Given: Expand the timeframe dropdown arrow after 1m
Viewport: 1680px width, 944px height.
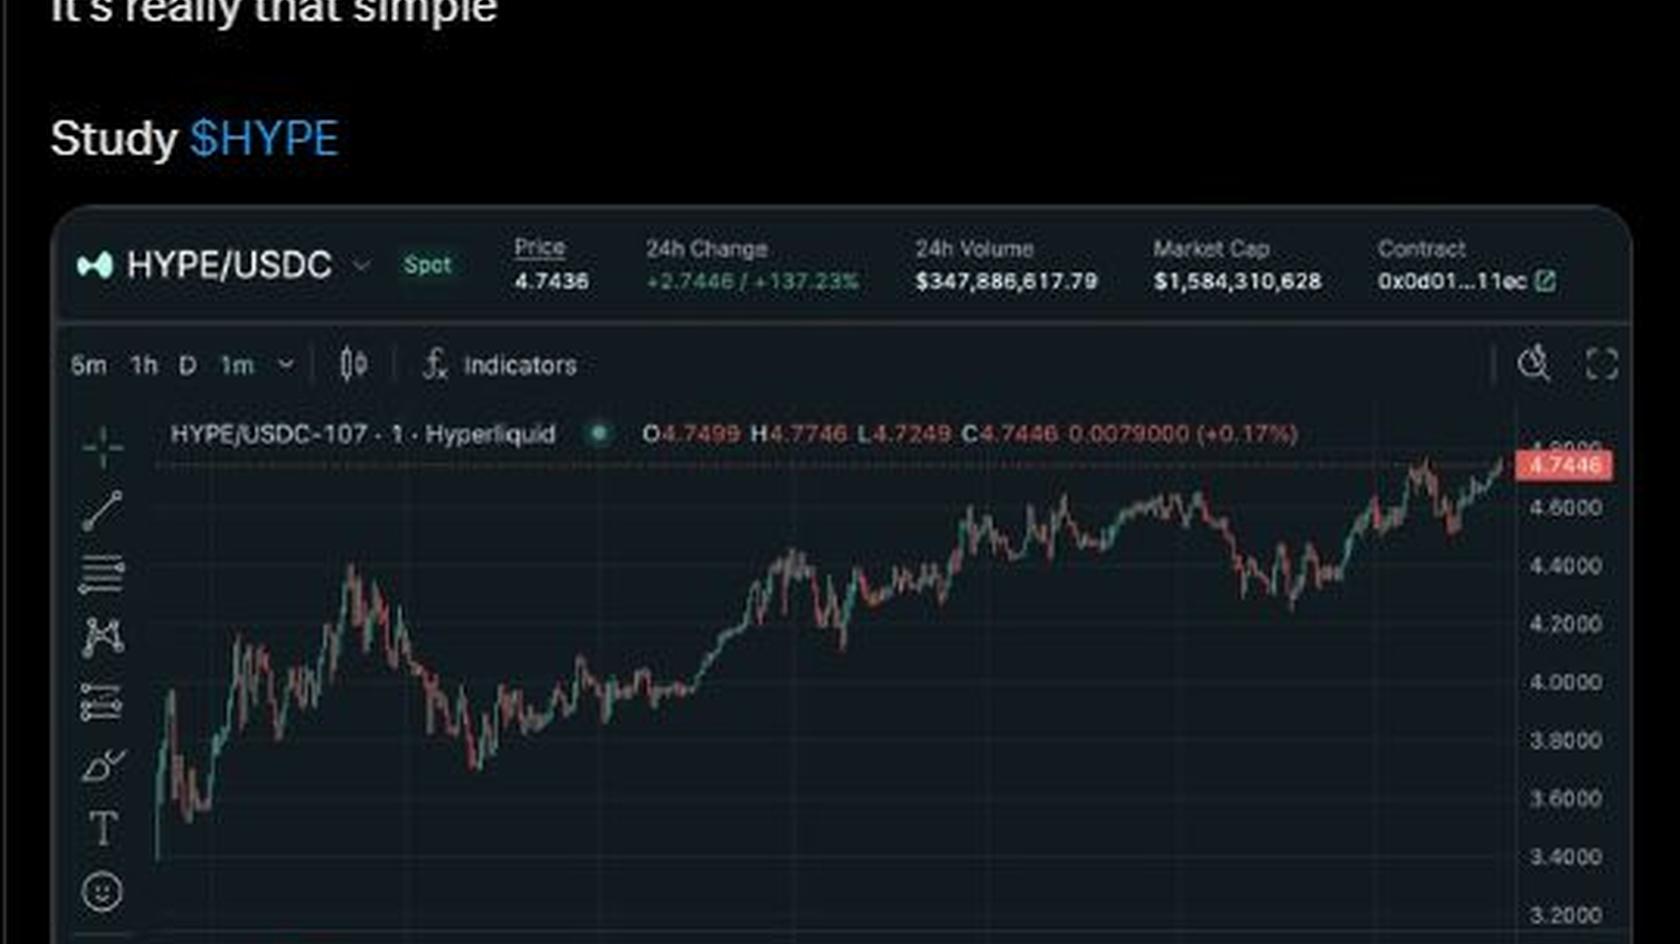Looking at the screenshot, I should [286, 365].
